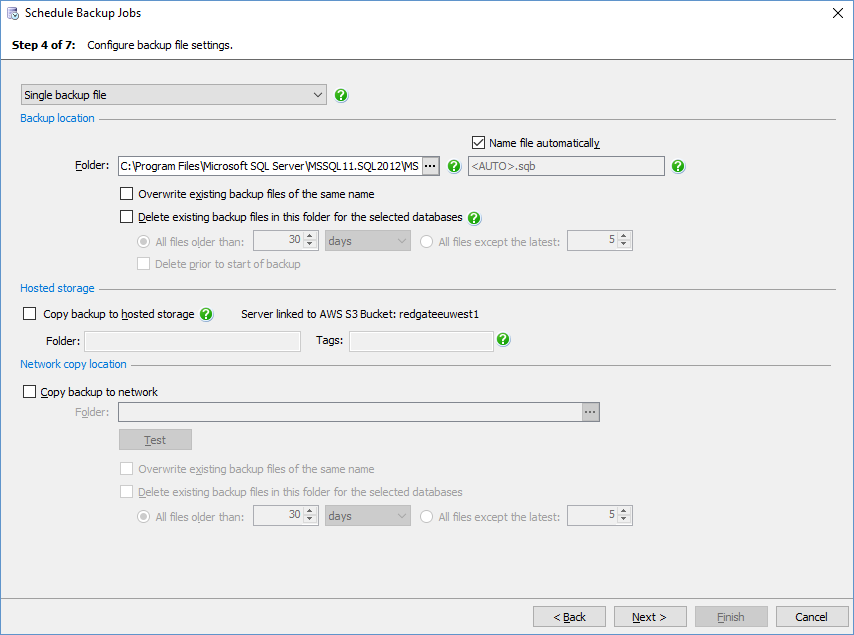Click help icon beside <AUTO>.sqb file name
This screenshot has width=854, height=635.
[x=678, y=166]
